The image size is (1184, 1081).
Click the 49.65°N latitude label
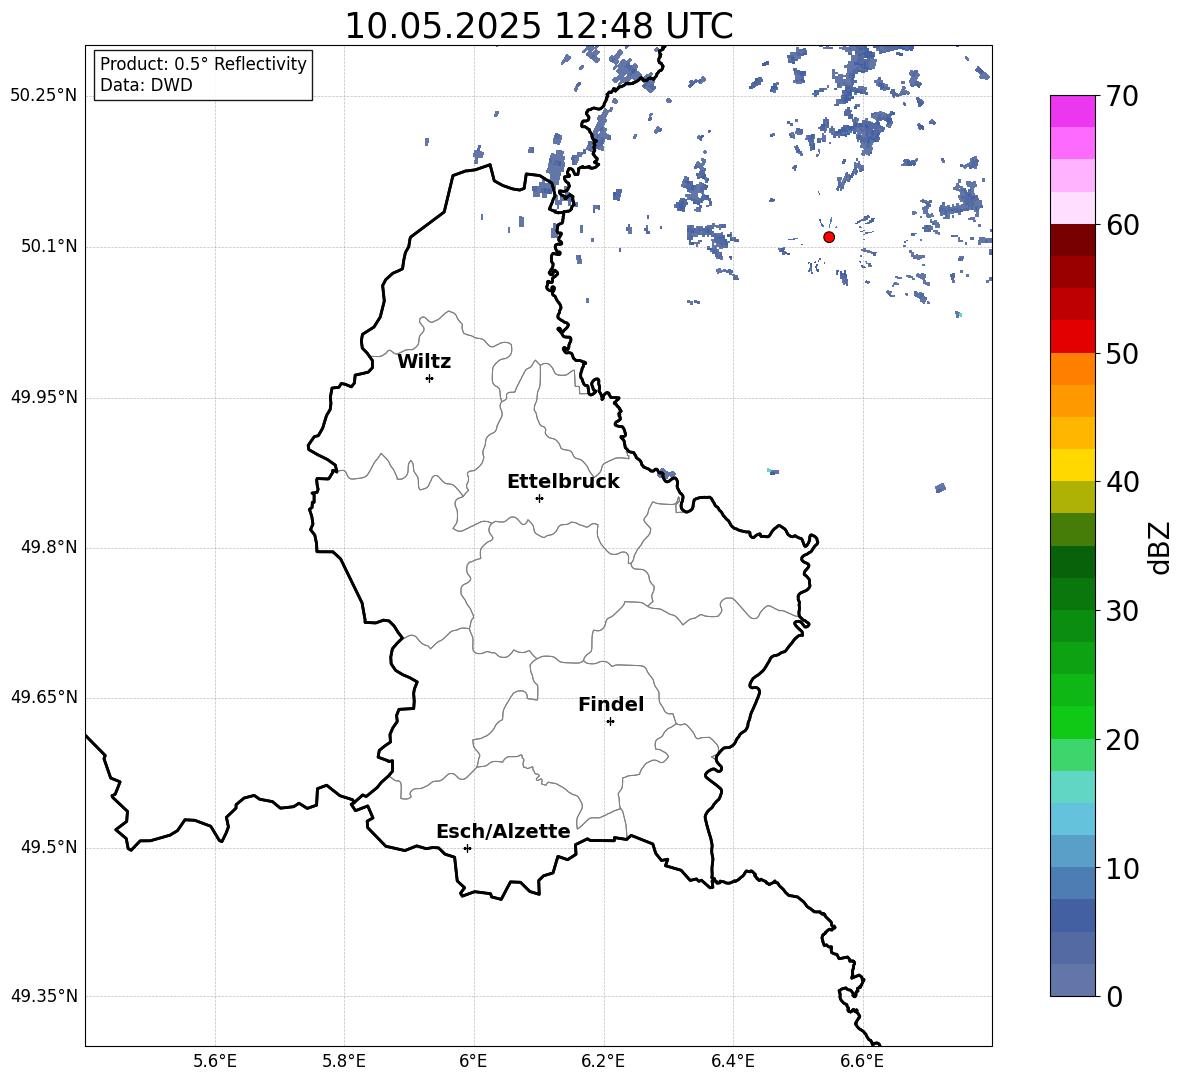(x=44, y=696)
